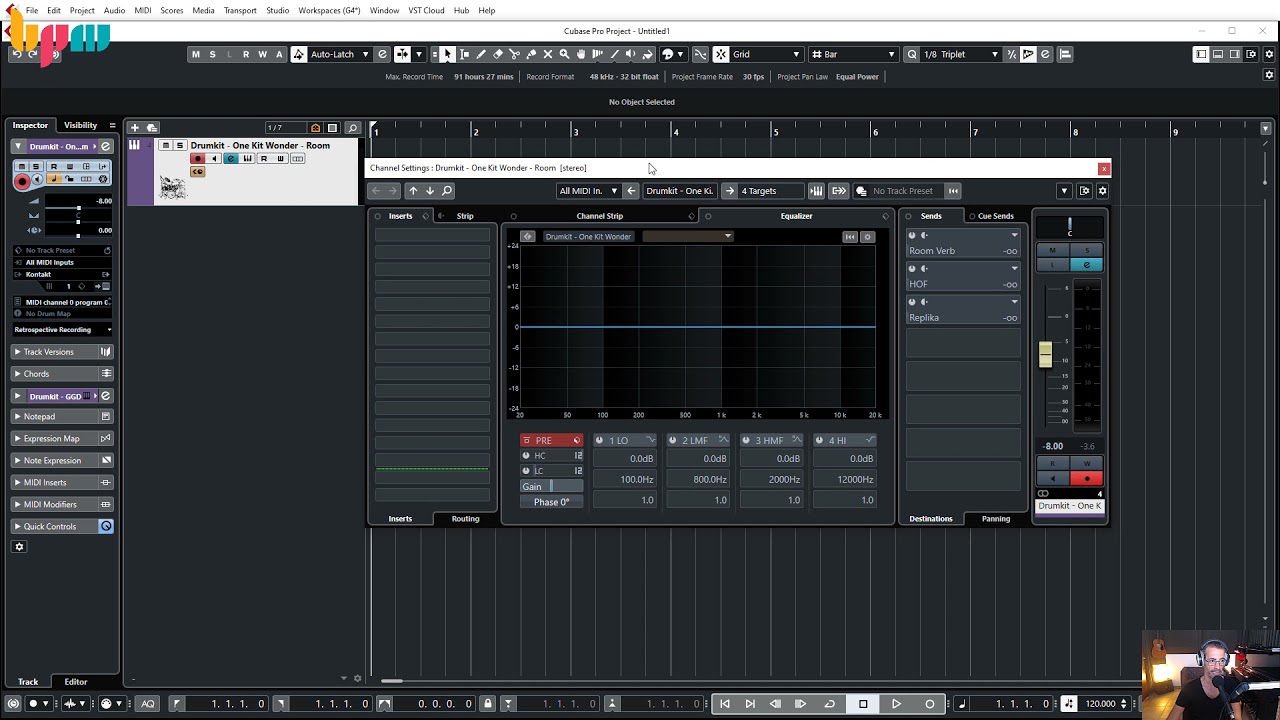Open the Transport menu

(x=240, y=10)
